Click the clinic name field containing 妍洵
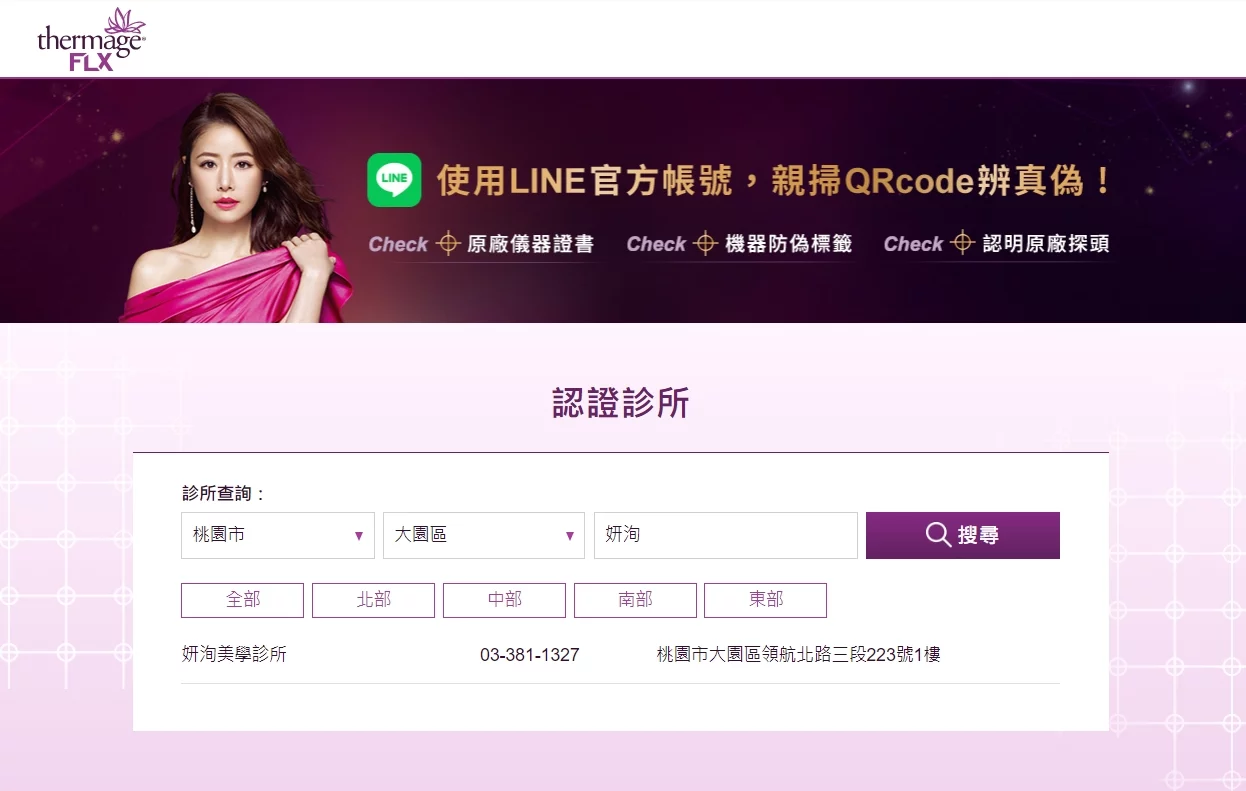1246x791 pixels. point(726,535)
